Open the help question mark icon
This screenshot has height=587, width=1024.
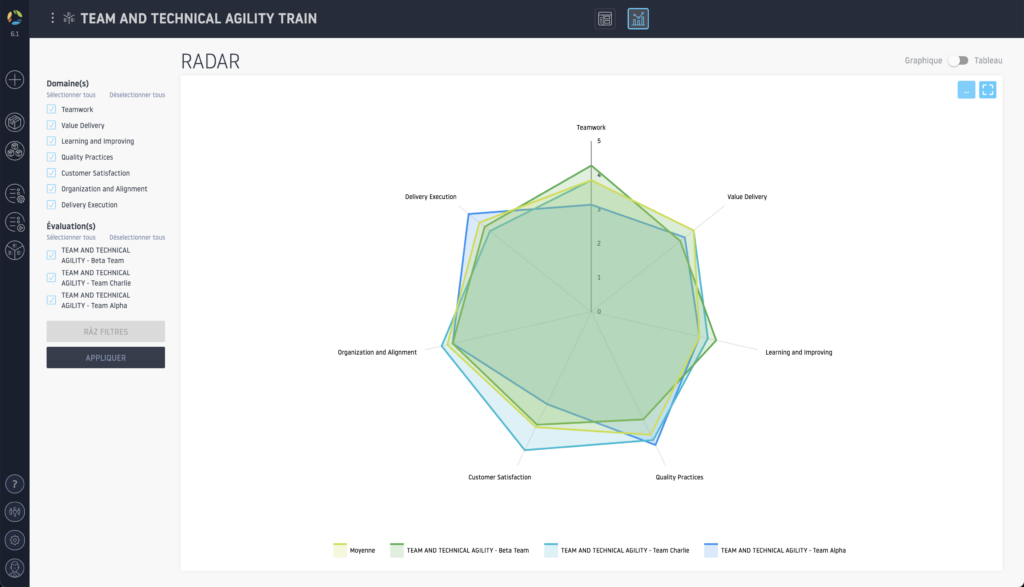tap(15, 484)
